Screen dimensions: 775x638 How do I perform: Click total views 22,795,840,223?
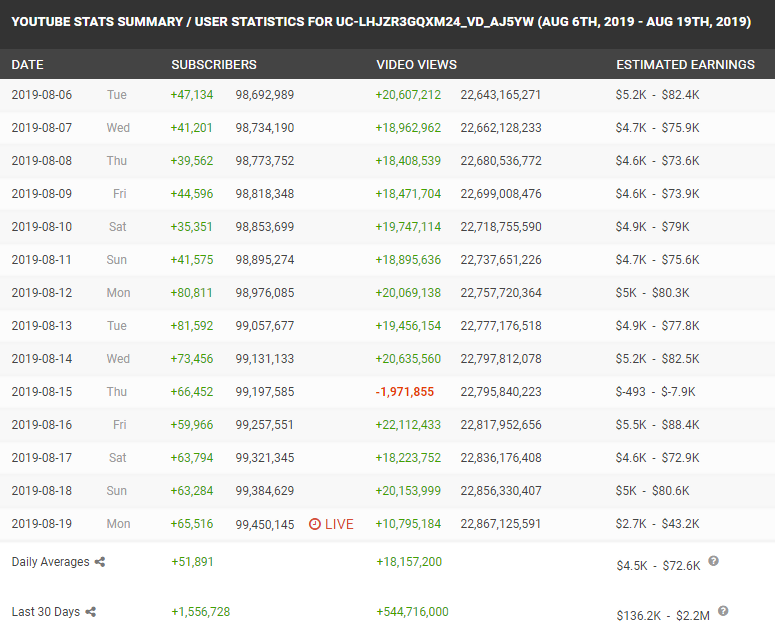[501, 392]
